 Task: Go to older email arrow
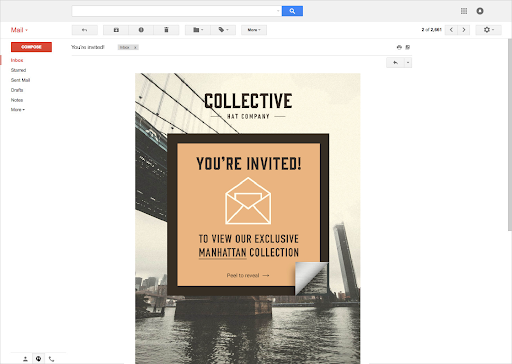464,30
